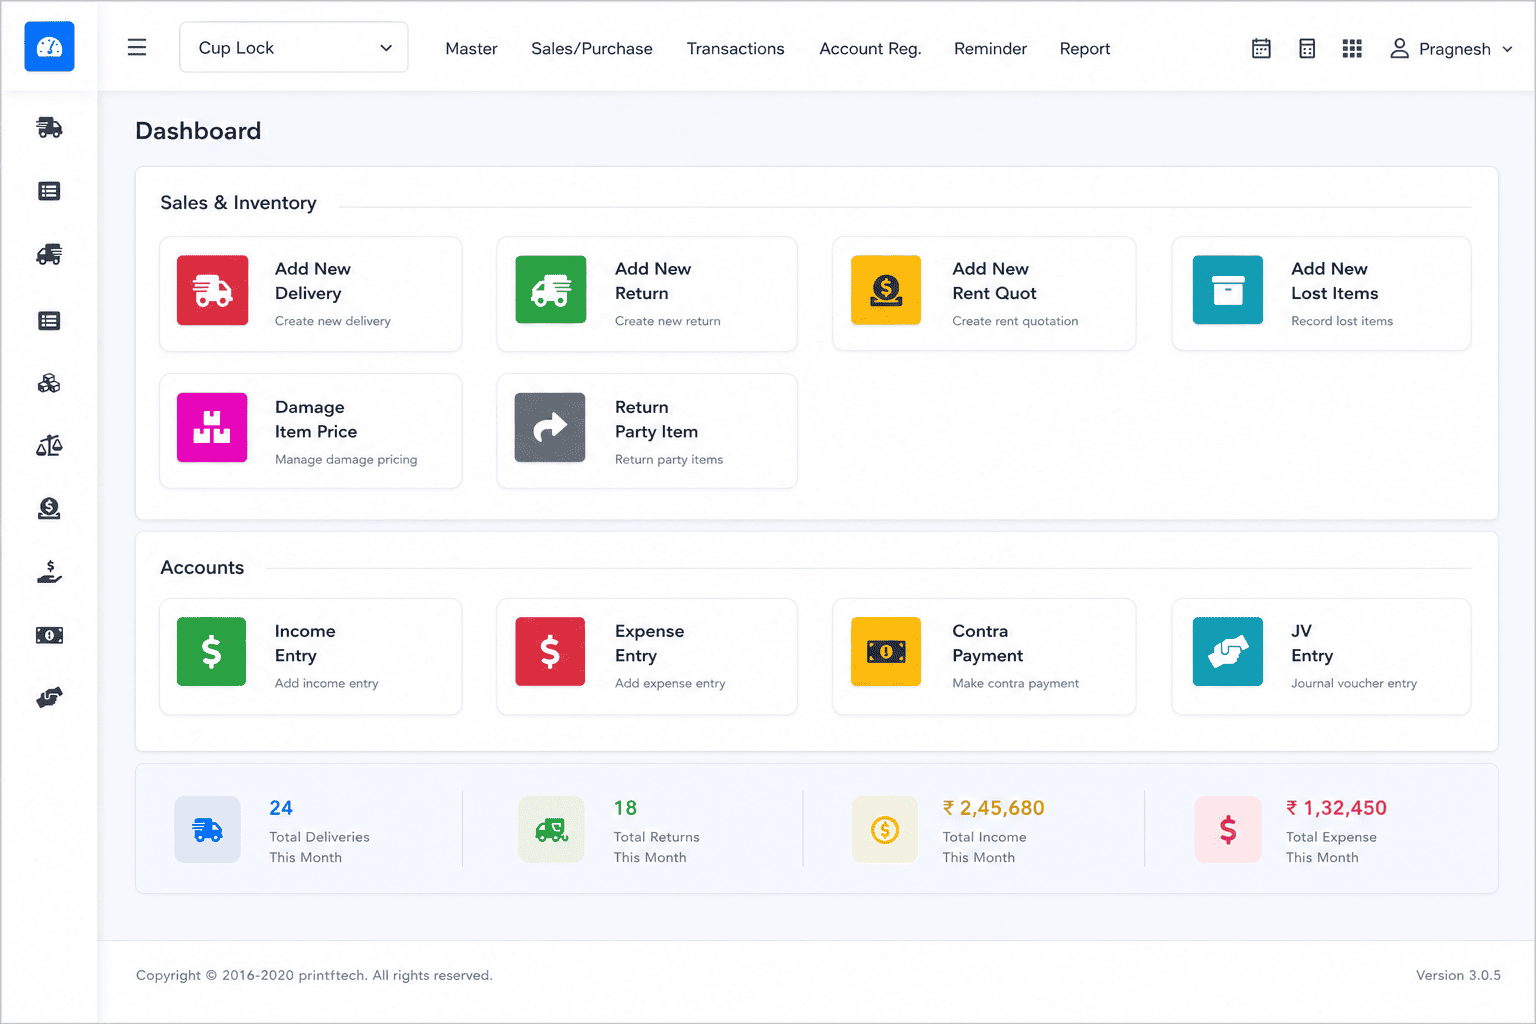Open the Transactions menu
Image resolution: width=1536 pixels, height=1024 pixels.
[x=735, y=48]
